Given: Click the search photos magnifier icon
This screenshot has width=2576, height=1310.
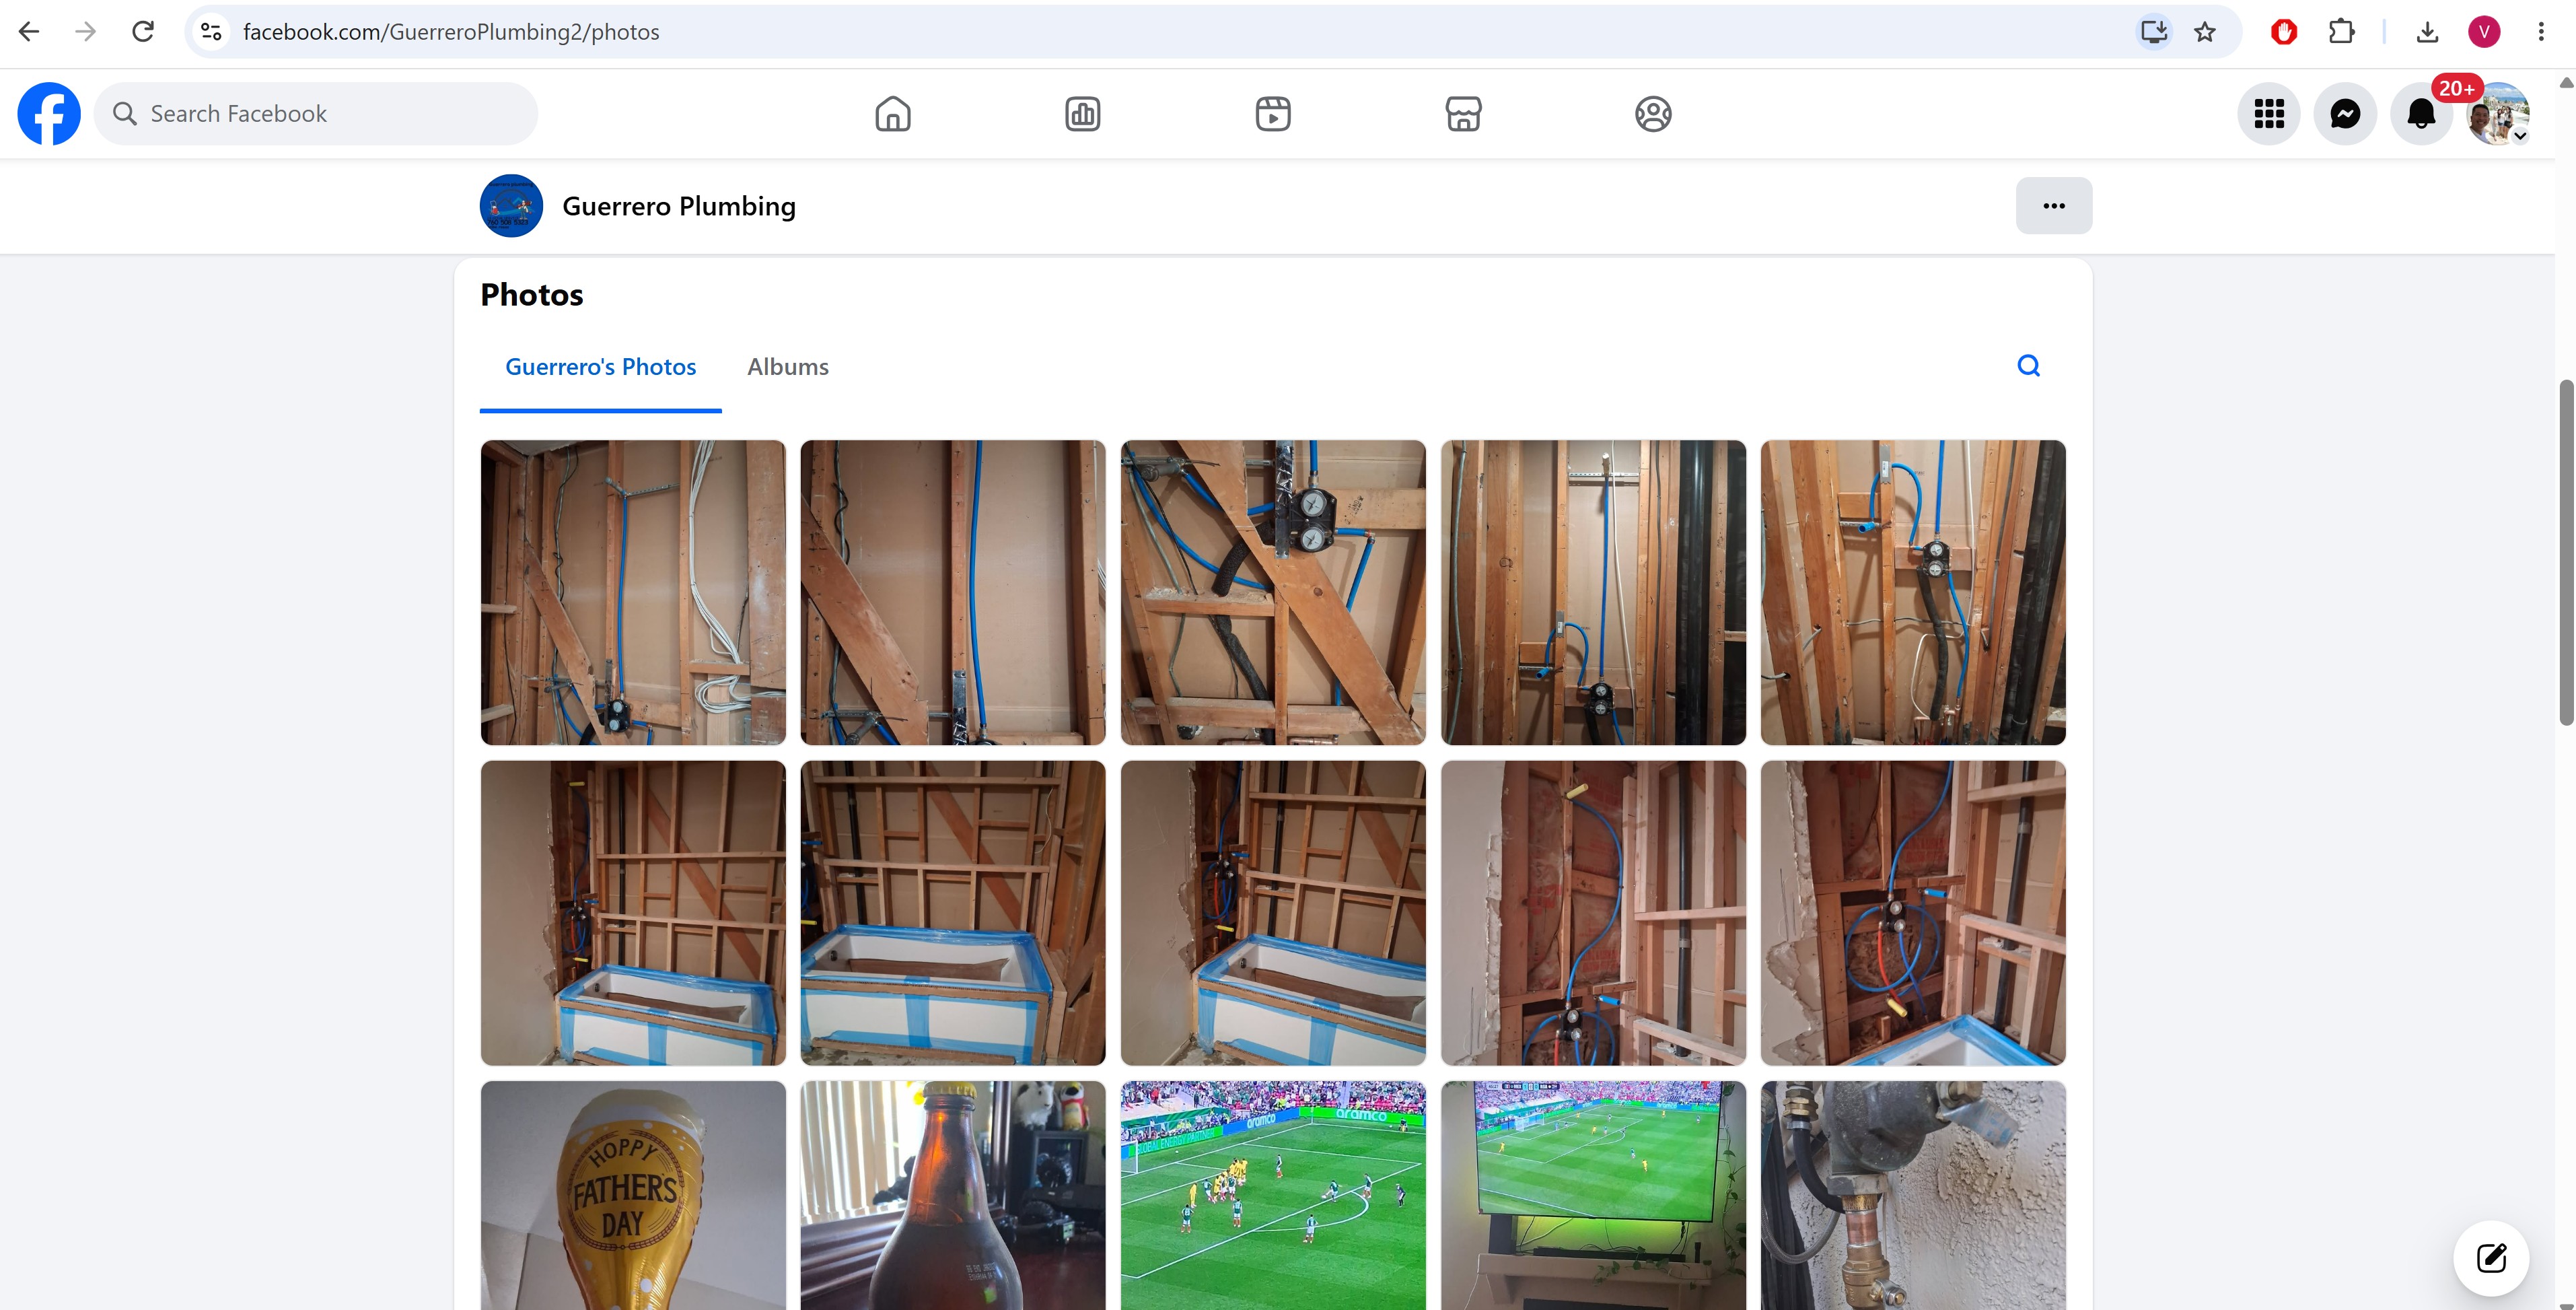Looking at the screenshot, I should click(2028, 366).
